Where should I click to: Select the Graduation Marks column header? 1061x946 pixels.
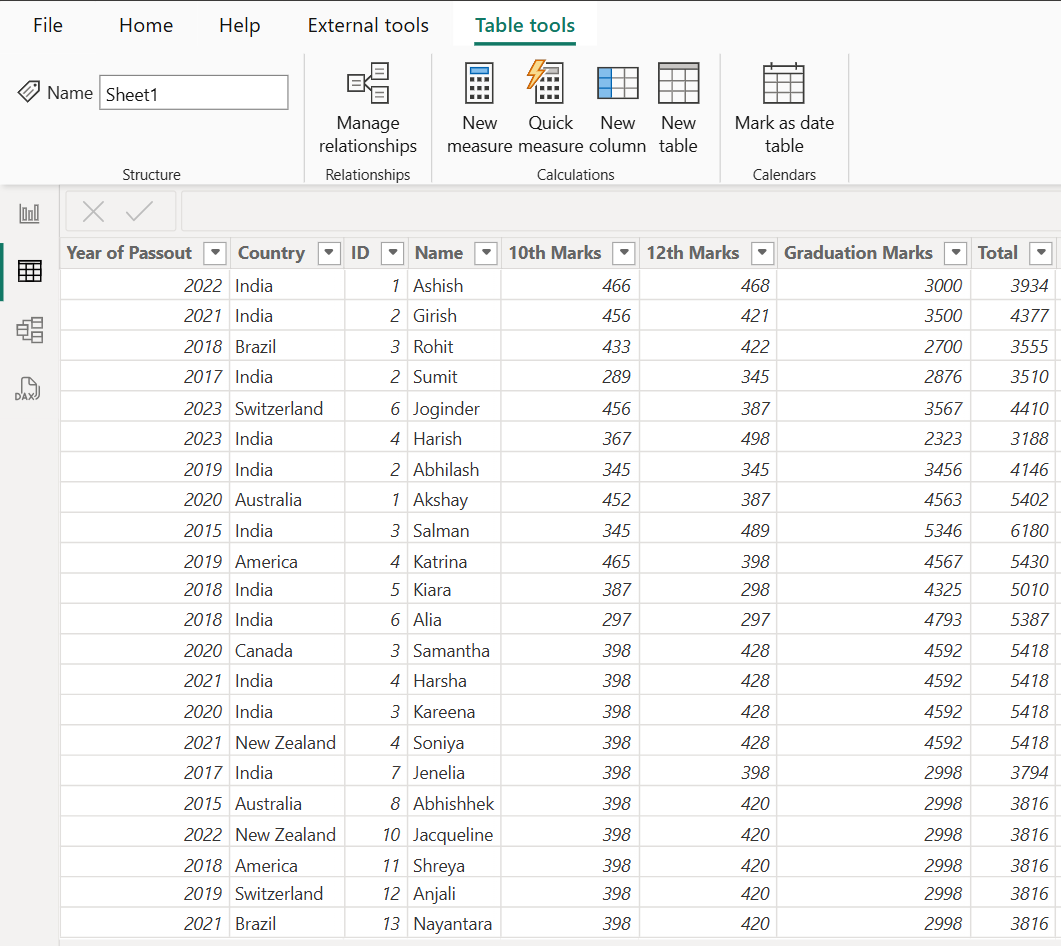click(858, 253)
